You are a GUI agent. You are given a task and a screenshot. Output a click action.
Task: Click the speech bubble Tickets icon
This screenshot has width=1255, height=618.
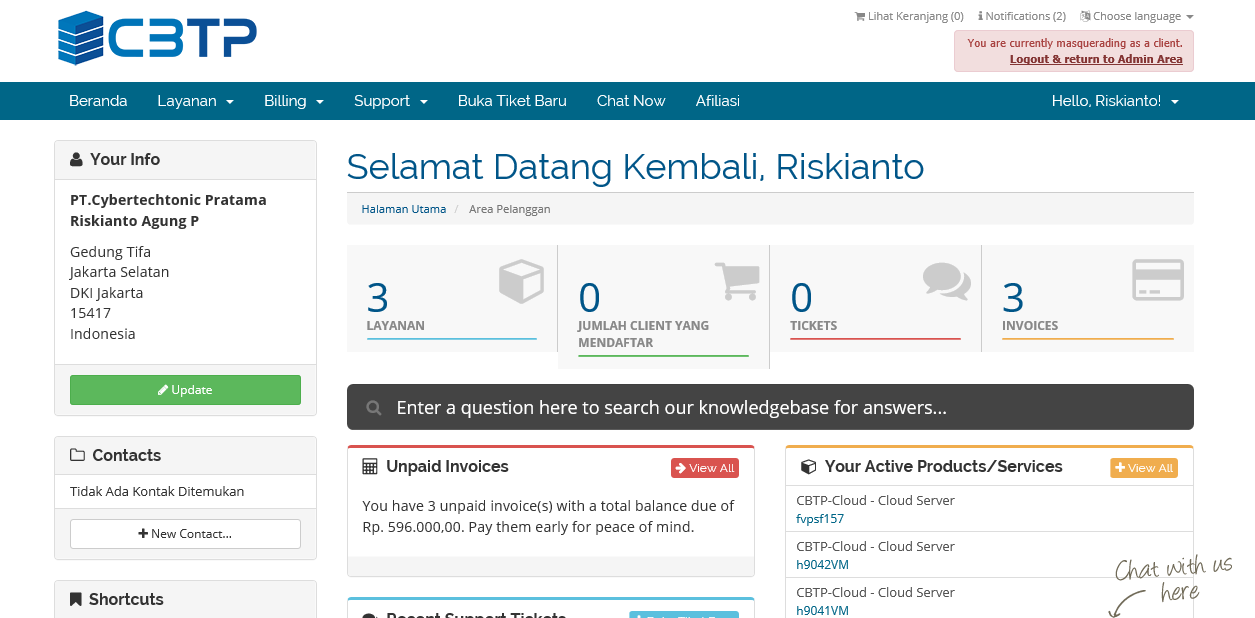click(946, 281)
